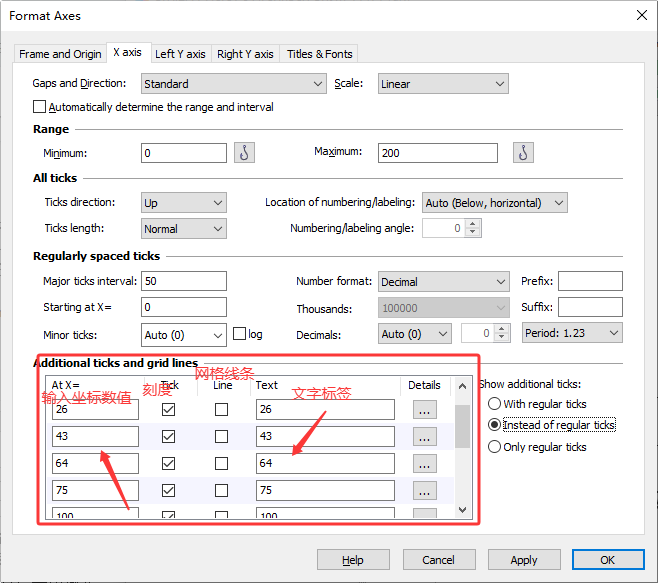Click the Suffix input field
This screenshot has height=583, width=658.
point(590,307)
